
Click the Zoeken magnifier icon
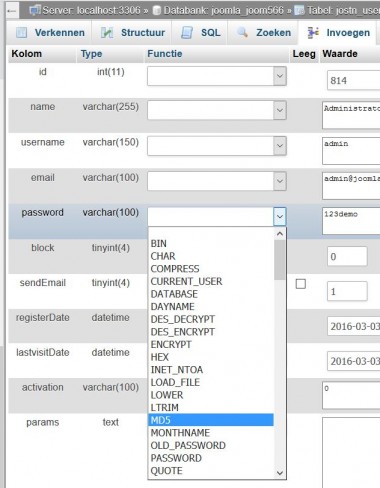242,32
